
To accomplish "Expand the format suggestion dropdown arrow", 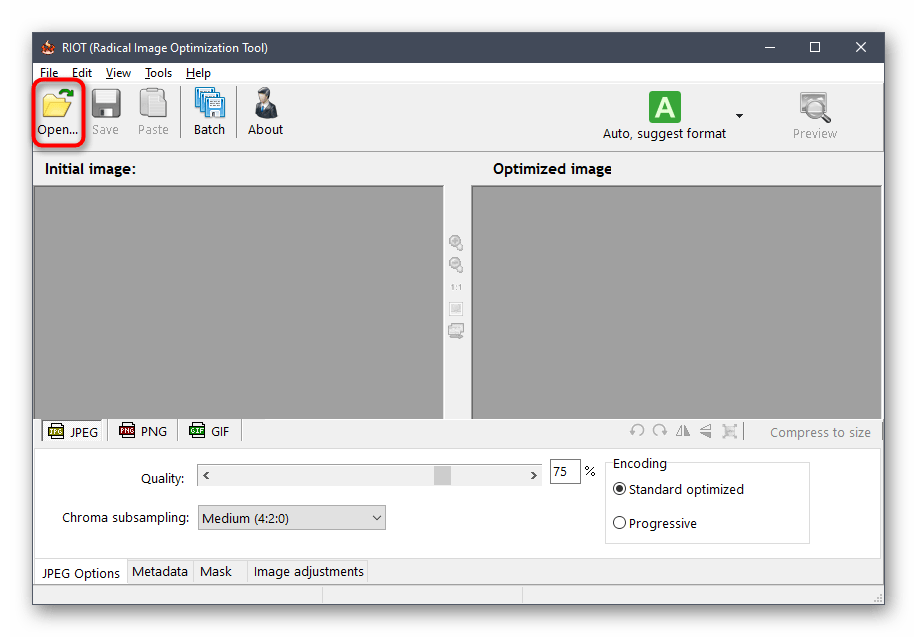I will (x=739, y=116).
